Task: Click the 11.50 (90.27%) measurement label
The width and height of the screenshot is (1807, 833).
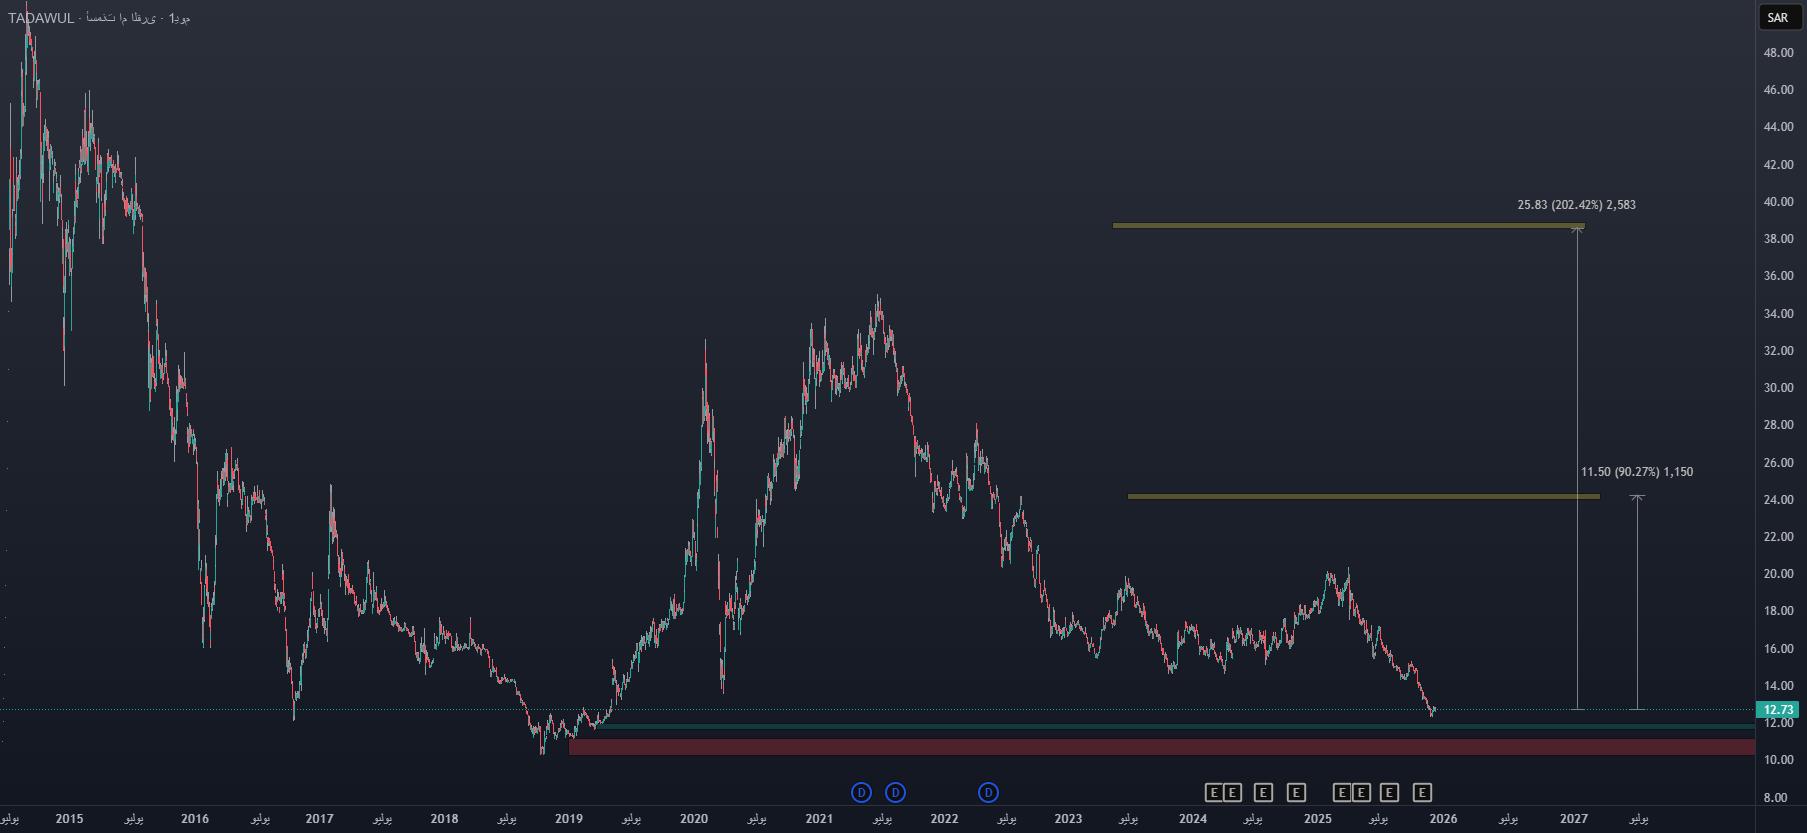Action: click(1636, 472)
